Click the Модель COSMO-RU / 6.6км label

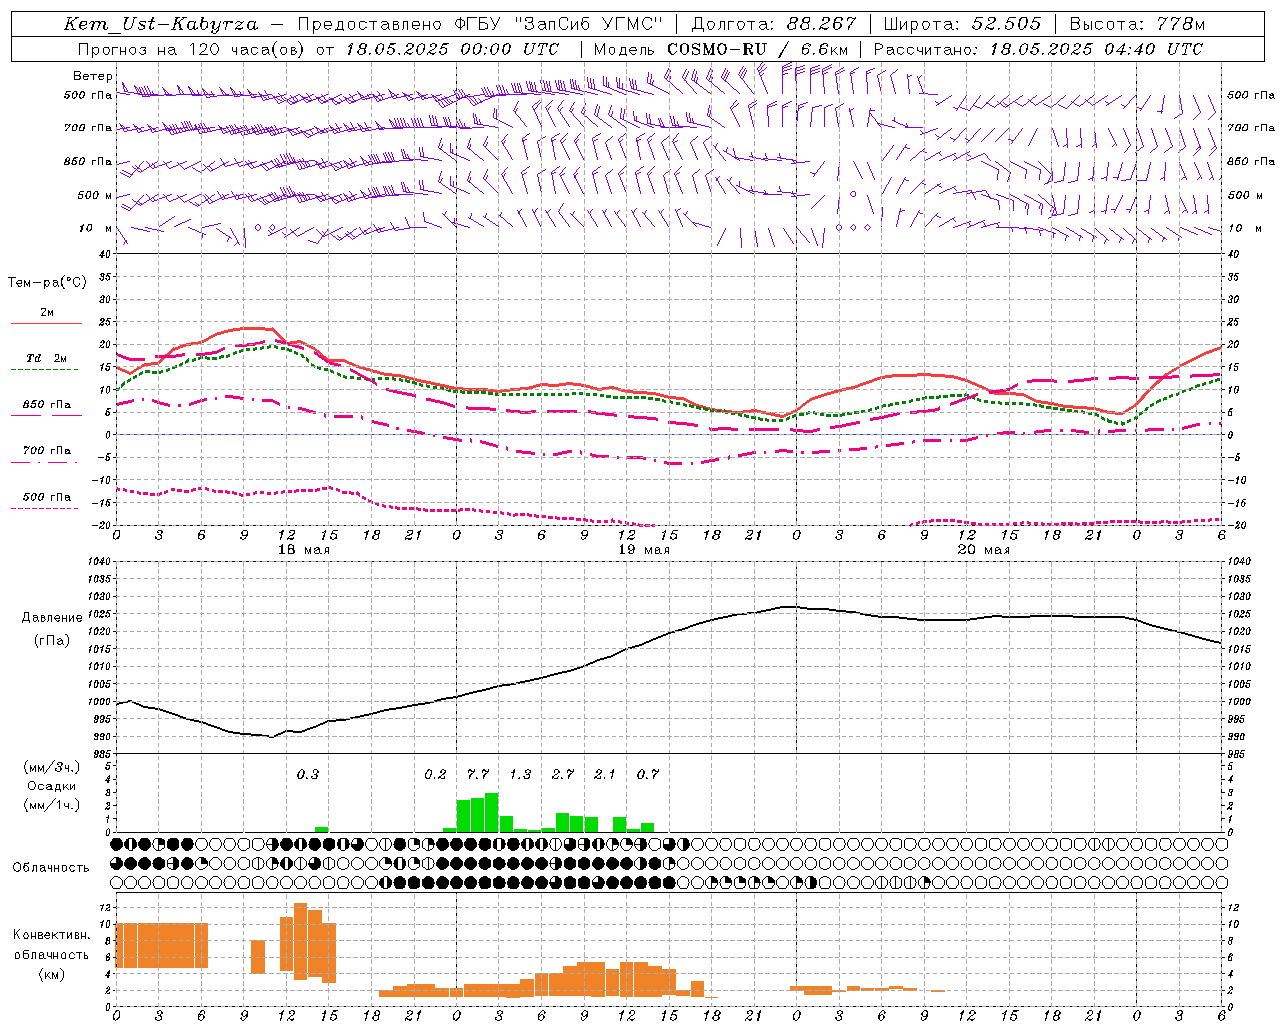(x=721, y=49)
